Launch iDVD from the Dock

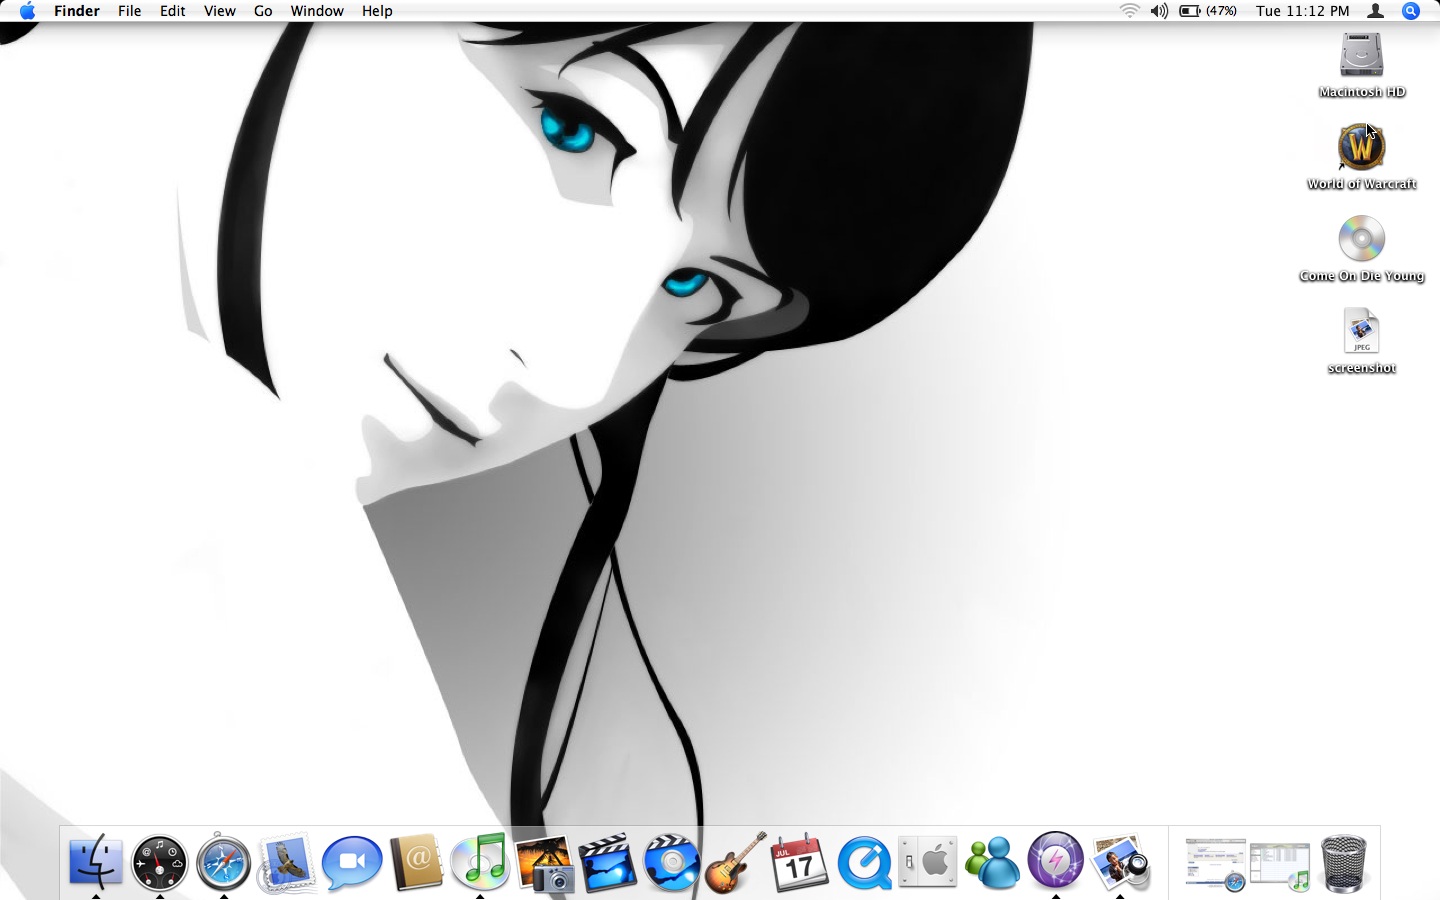(x=672, y=862)
